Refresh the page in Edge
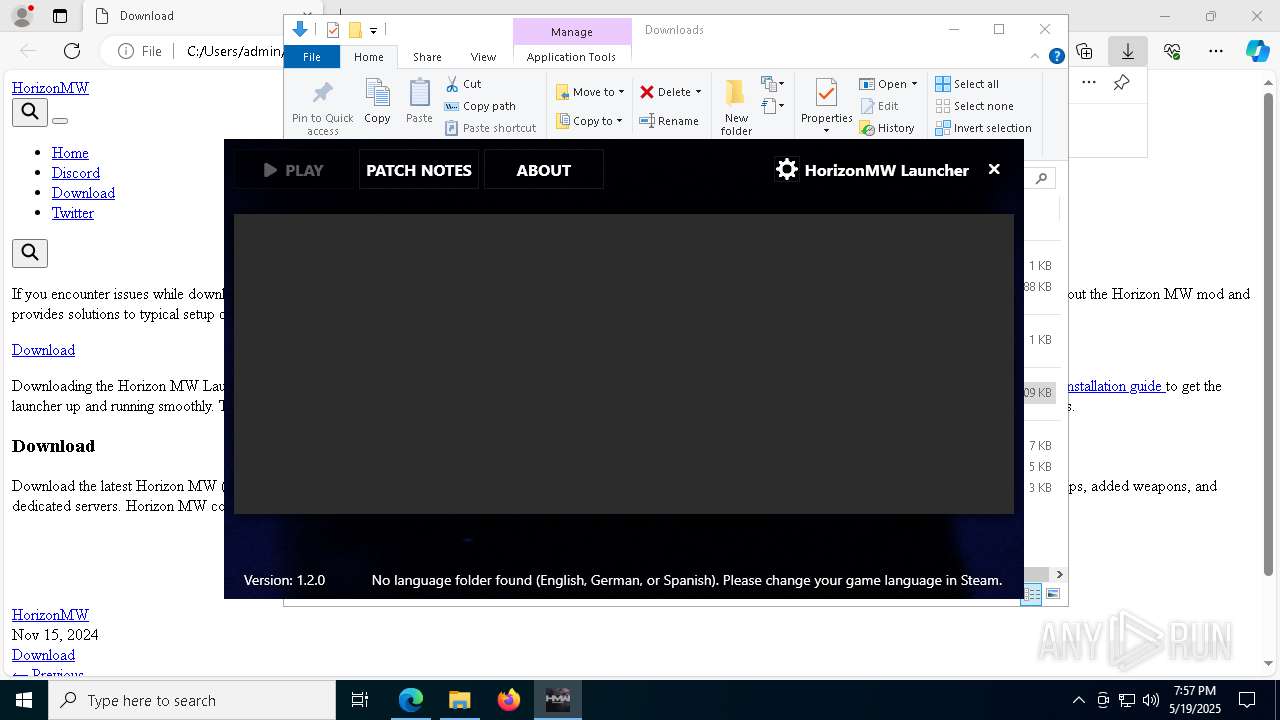Image resolution: width=1280 pixels, height=720 pixels. pos(72,51)
